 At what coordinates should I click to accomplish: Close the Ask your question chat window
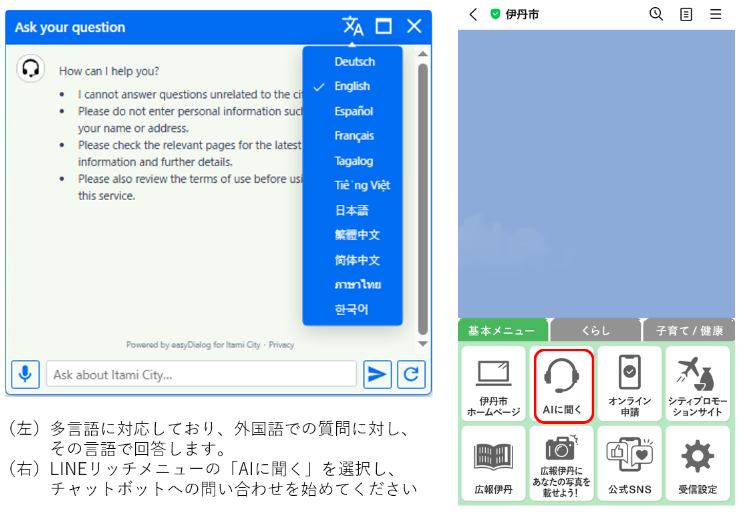pyautogui.click(x=414, y=26)
